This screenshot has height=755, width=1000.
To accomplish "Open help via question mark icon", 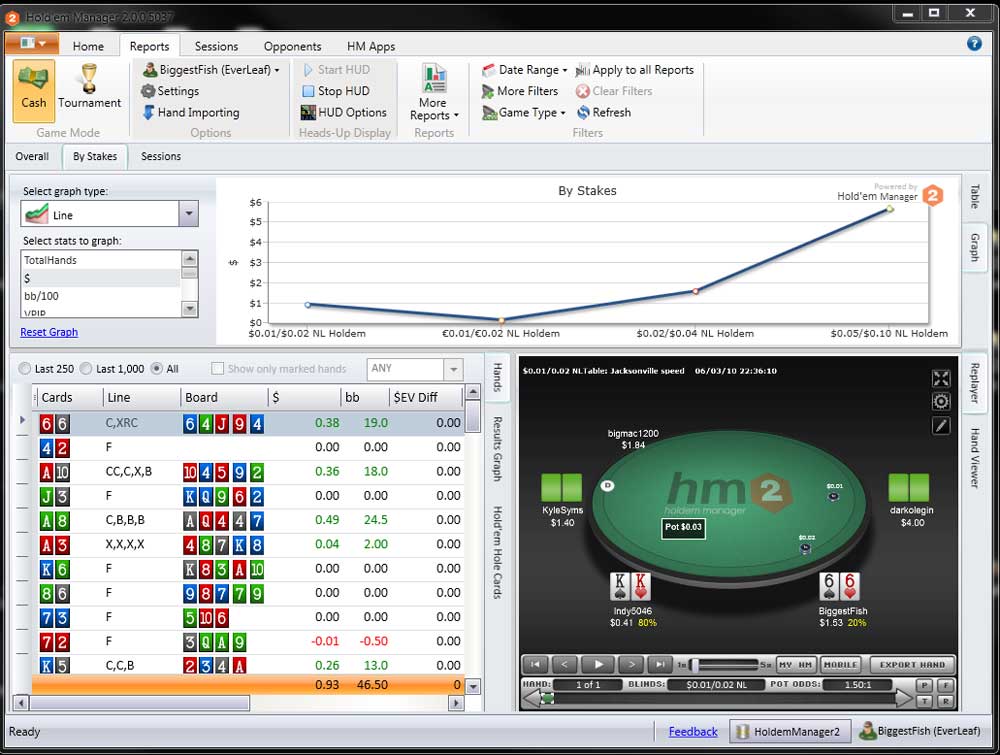I will pyautogui.click(x=974, y=43).
